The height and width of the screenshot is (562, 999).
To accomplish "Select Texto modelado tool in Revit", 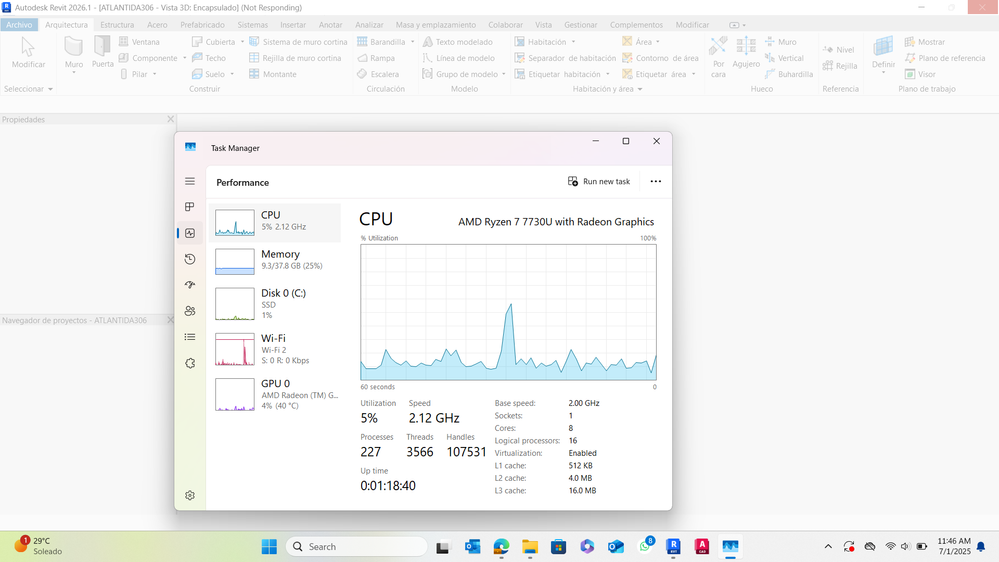I will coord(457,41).
